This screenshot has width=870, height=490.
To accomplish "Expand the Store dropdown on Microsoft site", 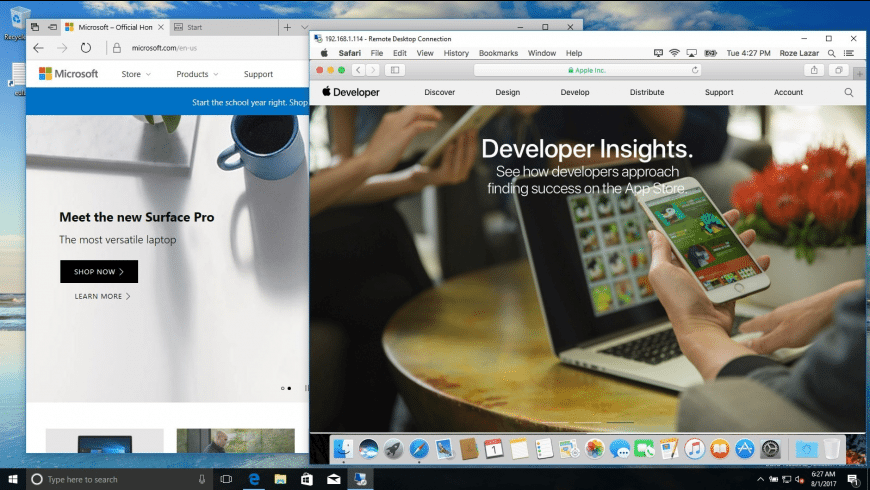I will click(x=136, y=74).
